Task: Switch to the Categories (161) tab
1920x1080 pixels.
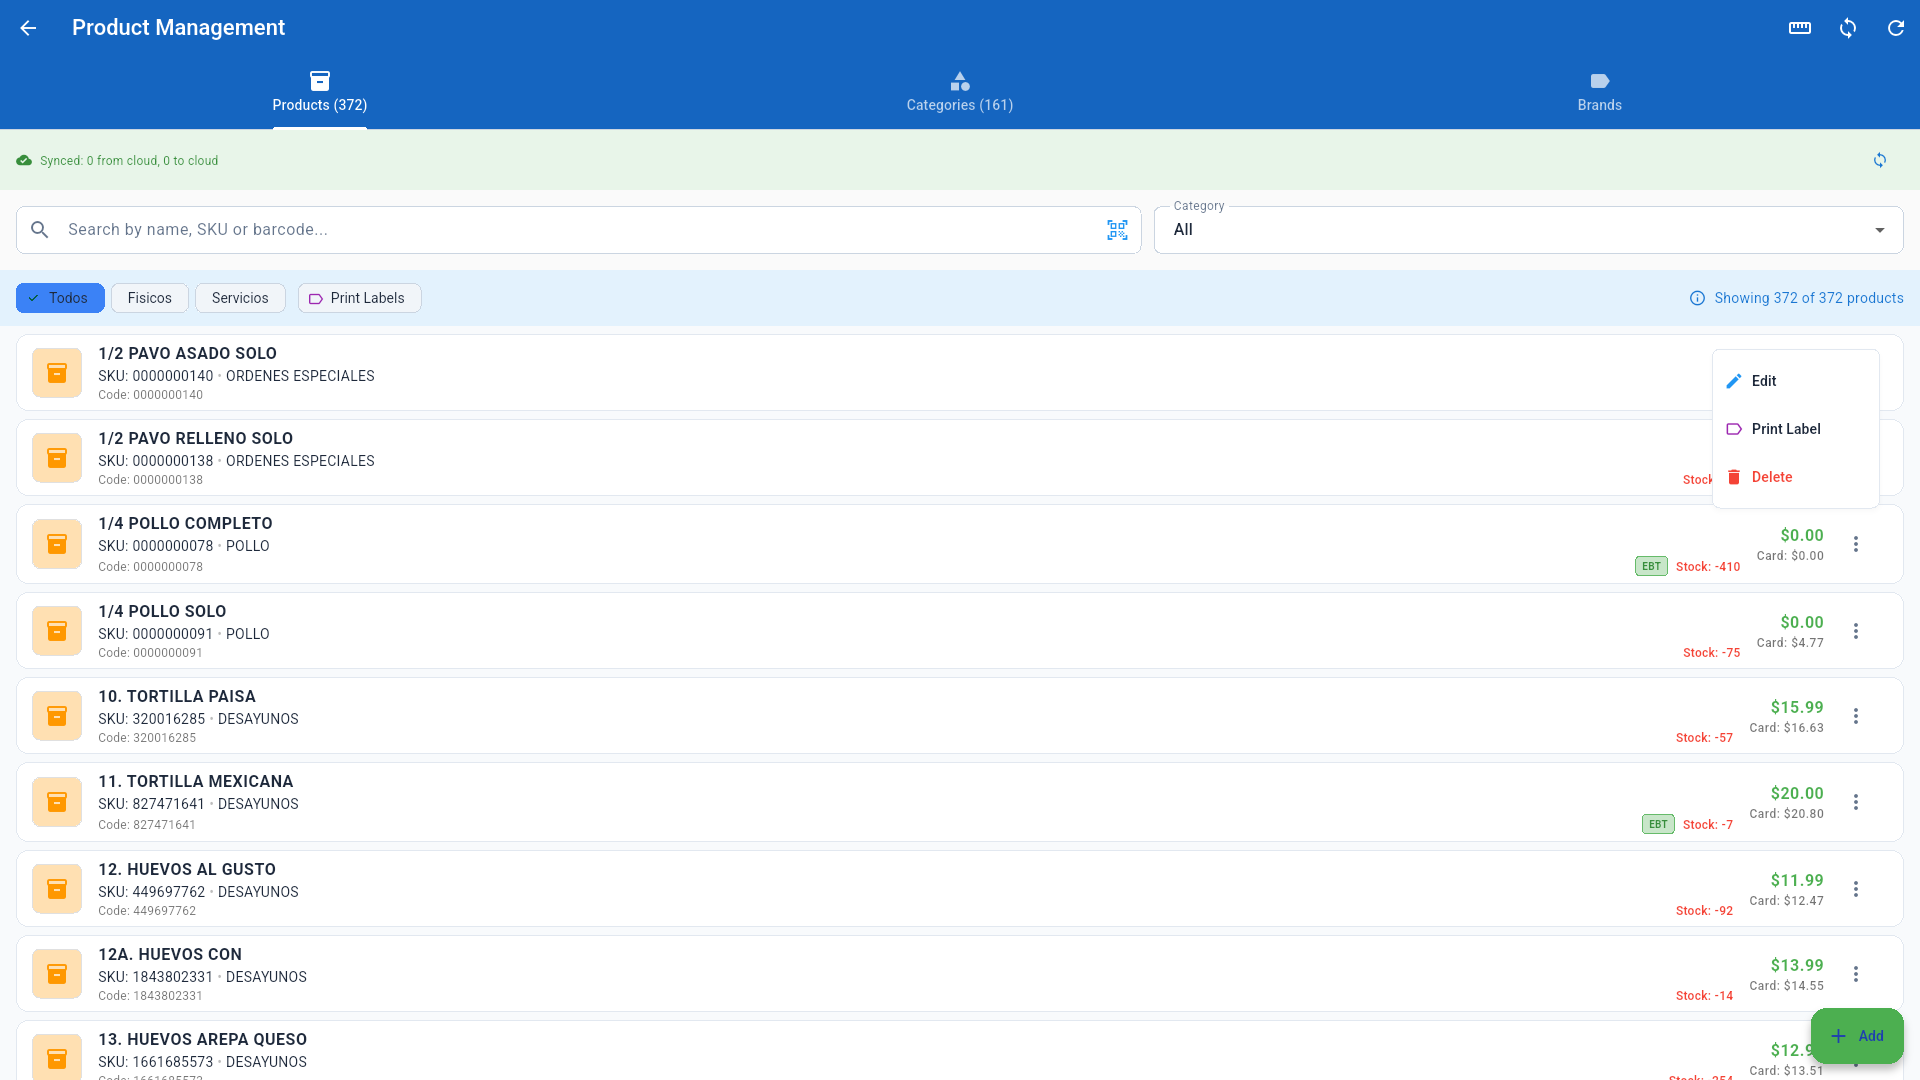Action: (960, 92)
